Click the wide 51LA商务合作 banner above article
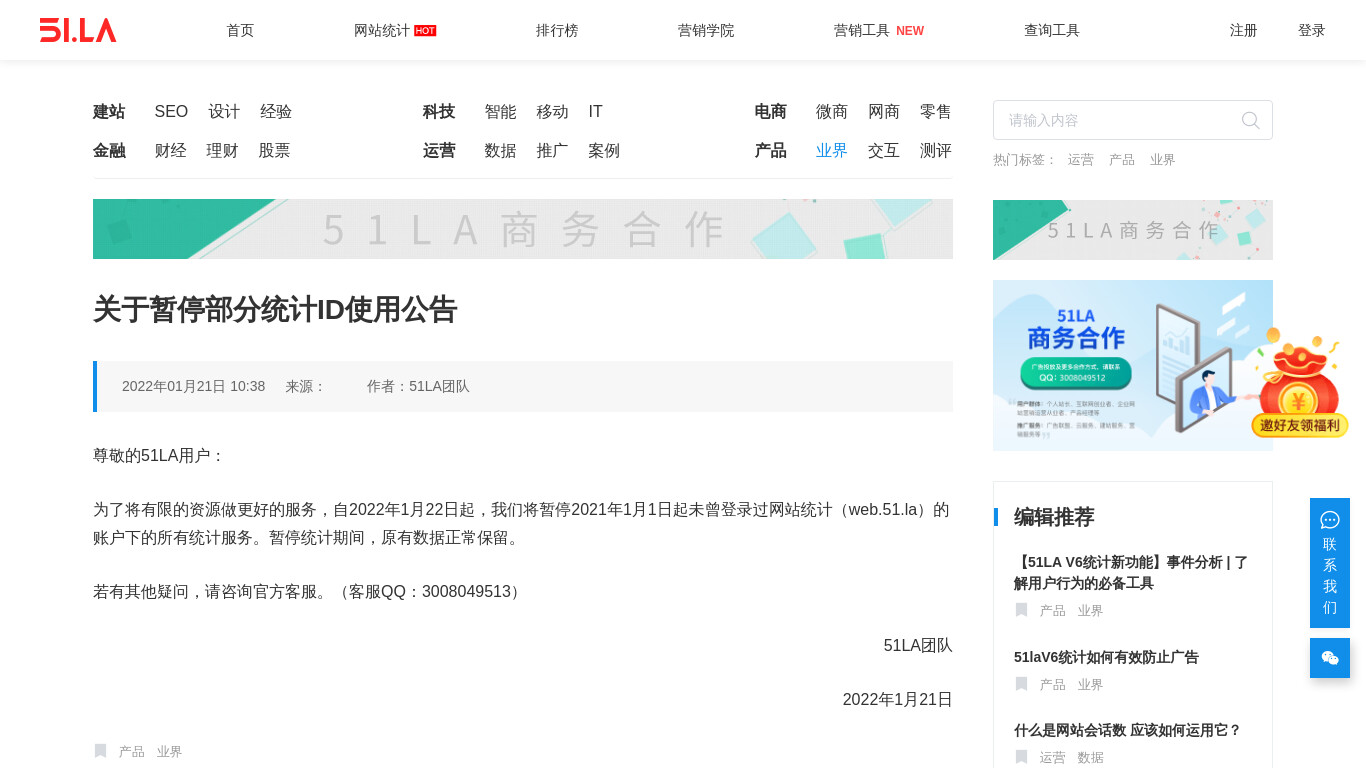Image resolution: width=1366 pixels, height=768 pixels. click(523, 229)
